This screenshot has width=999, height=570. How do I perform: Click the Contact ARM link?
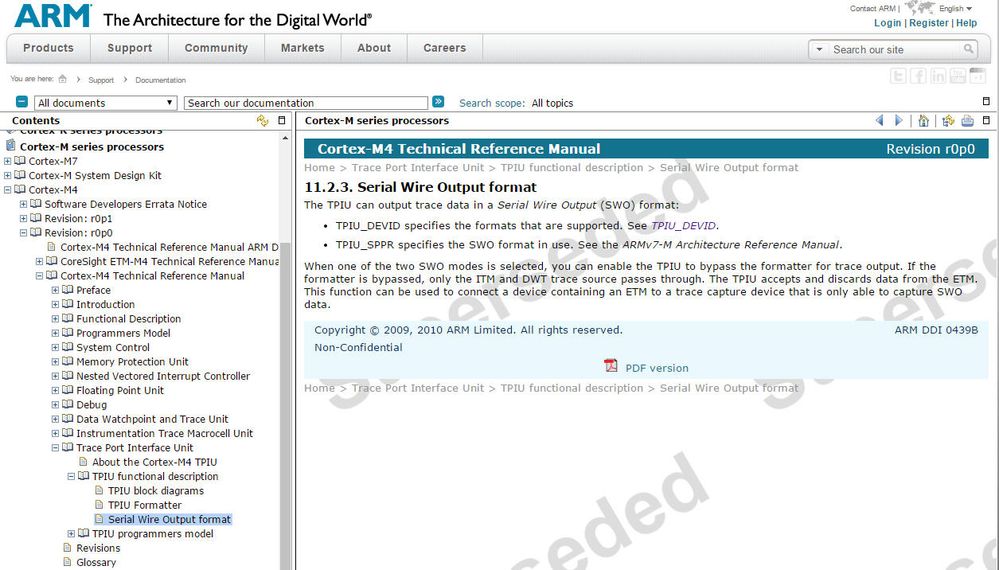pyautogui.click(x=873, y=8)
